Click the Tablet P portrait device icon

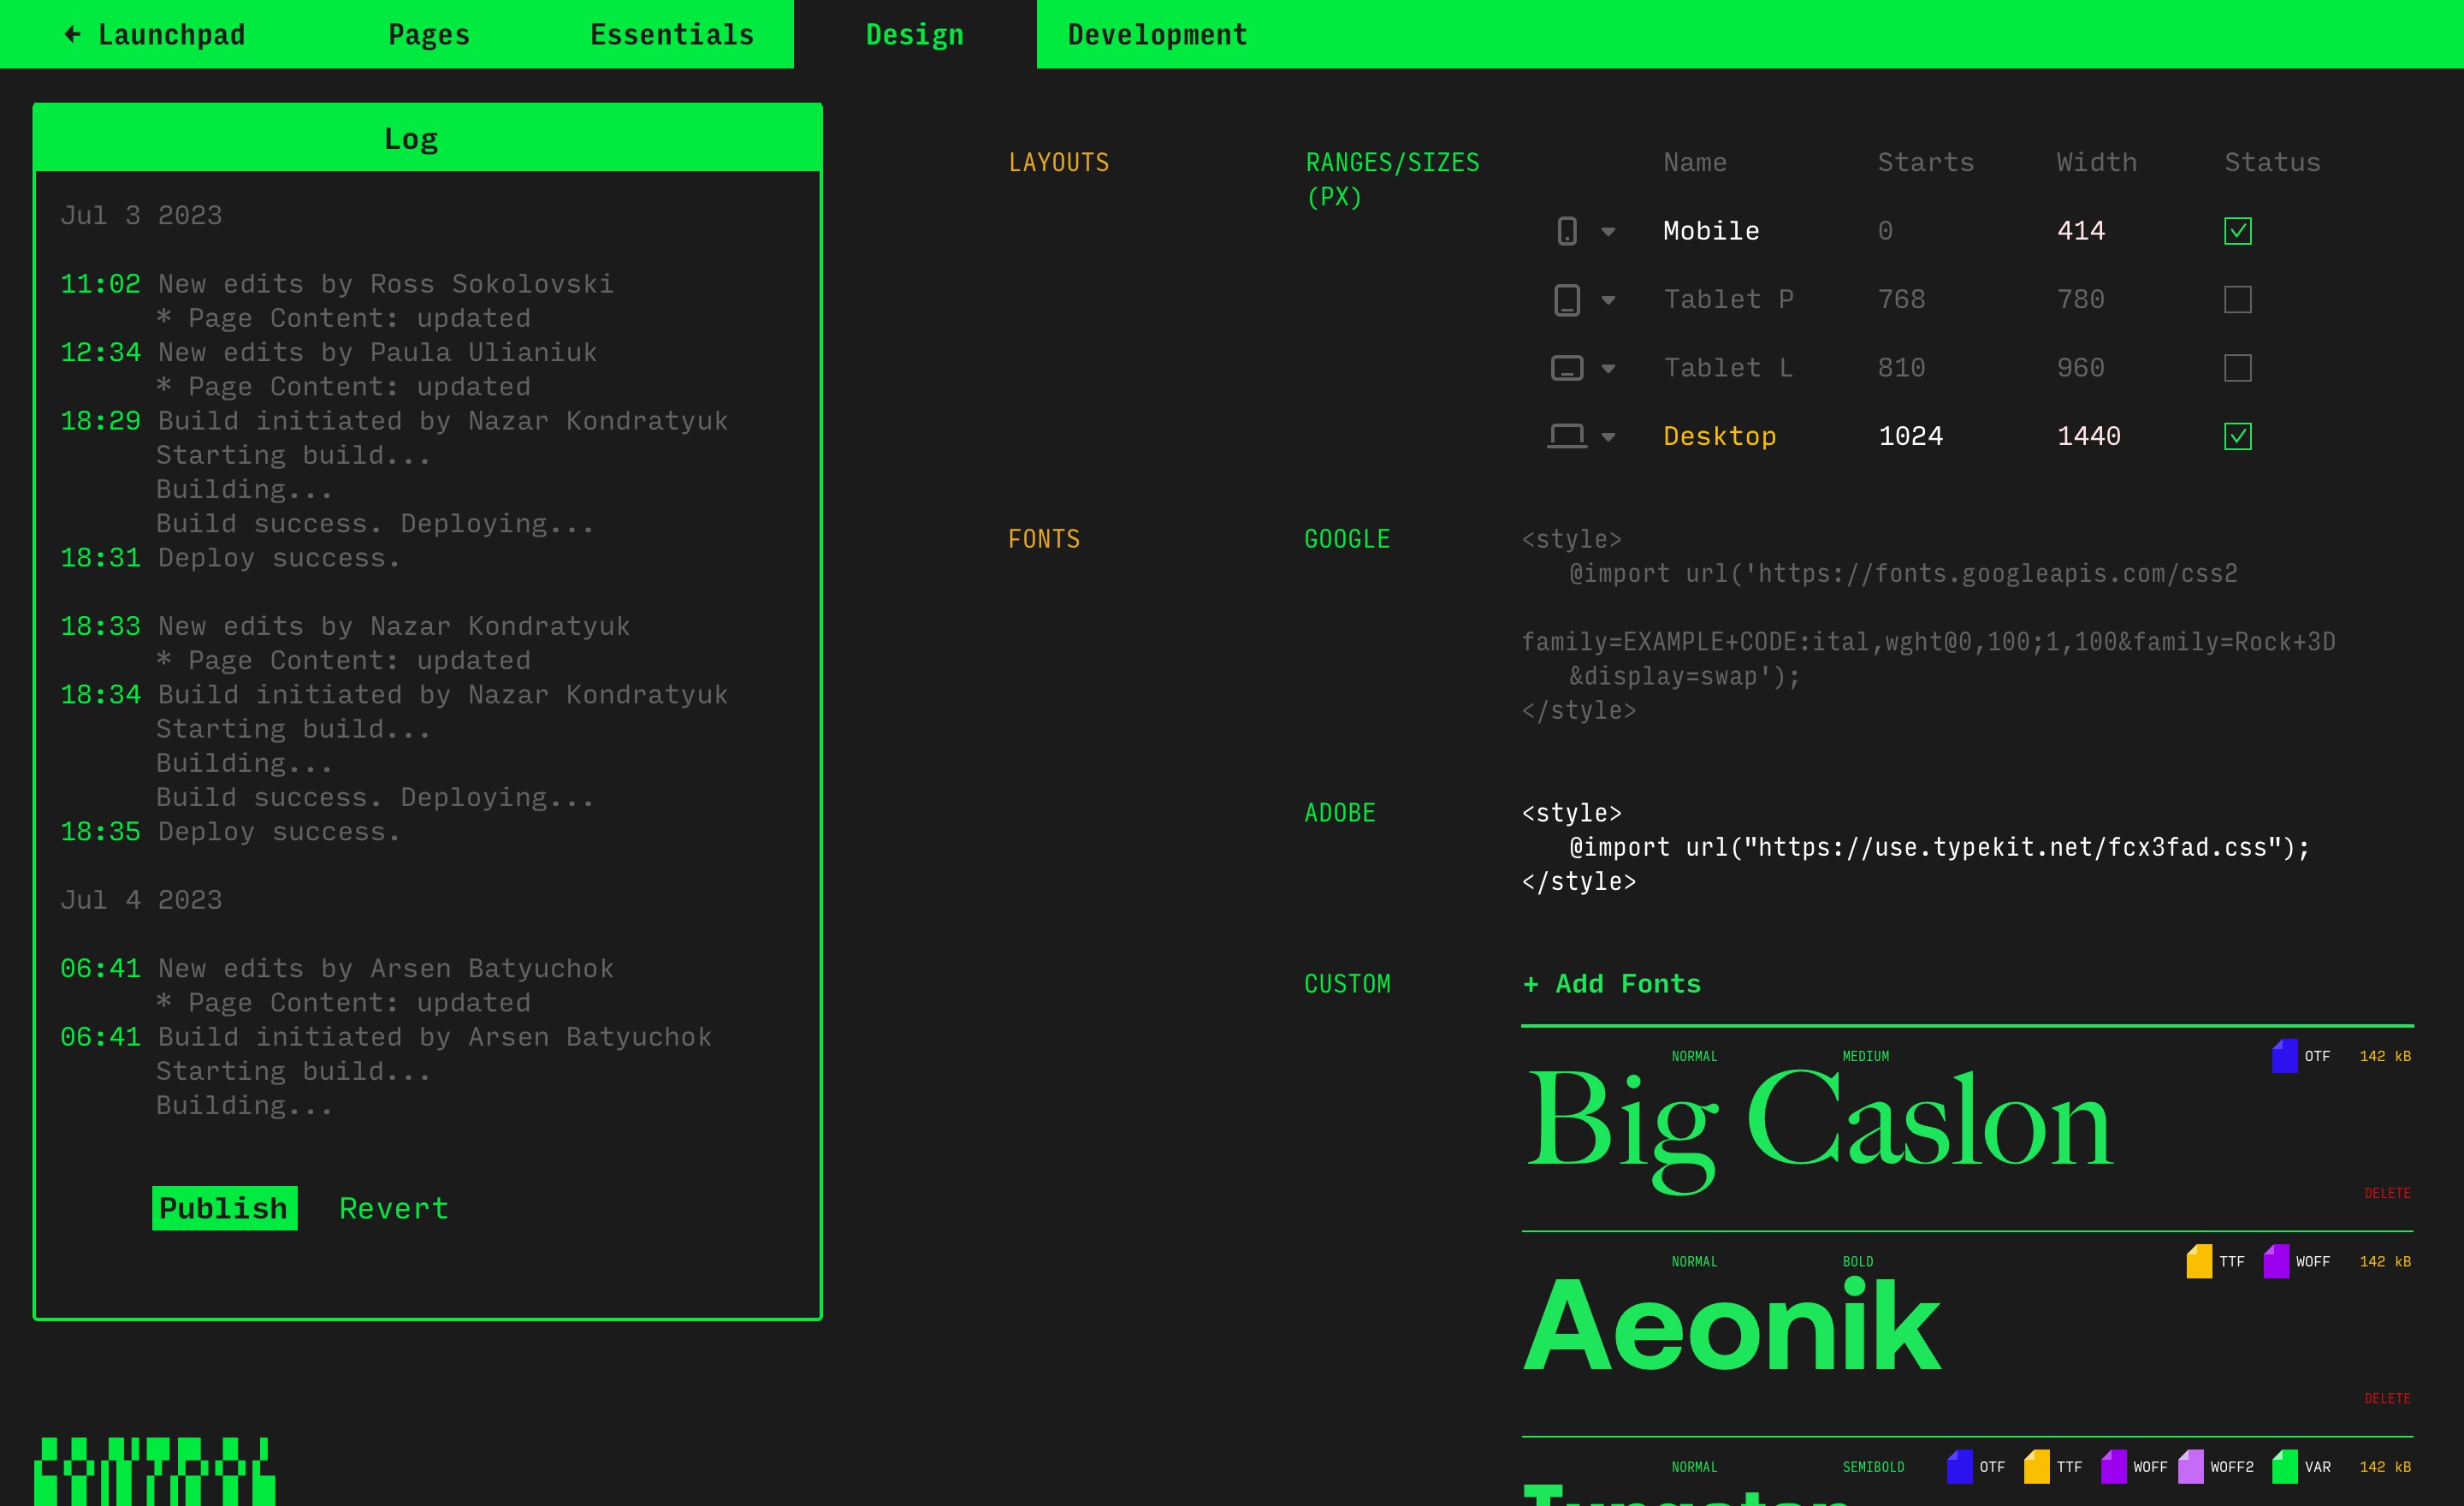click(1567, 300)
